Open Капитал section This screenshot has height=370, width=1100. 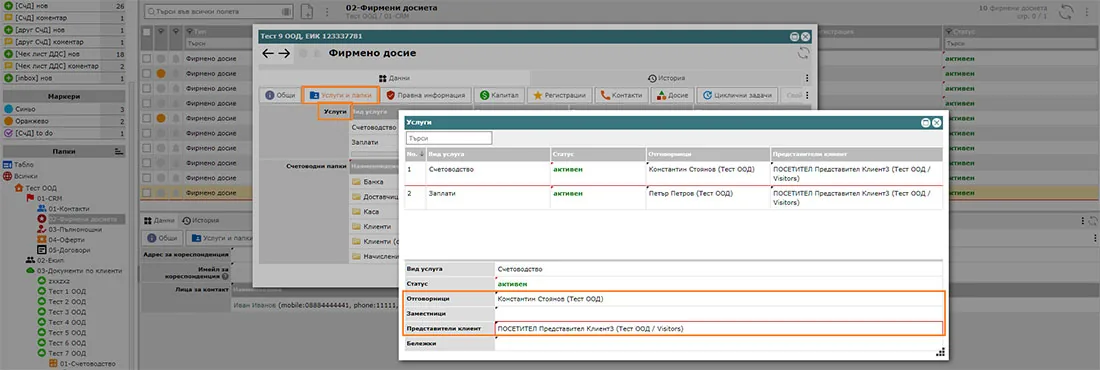(x=499, y=95)
